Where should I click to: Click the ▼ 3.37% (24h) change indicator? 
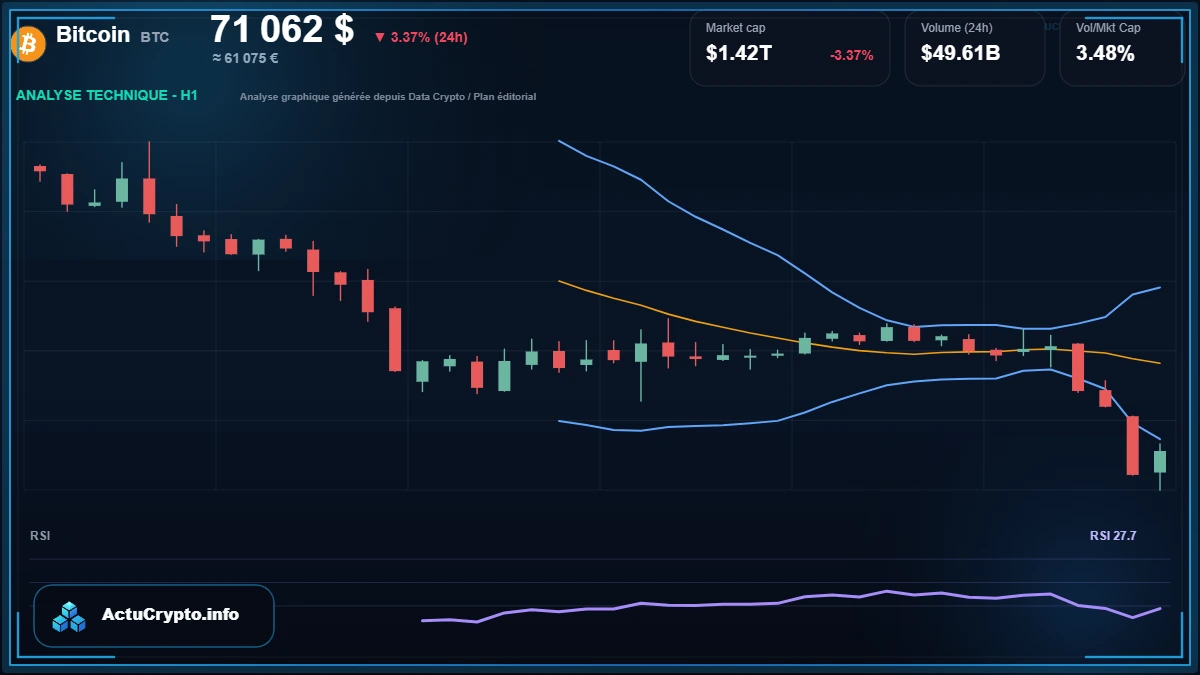(420, 37)
